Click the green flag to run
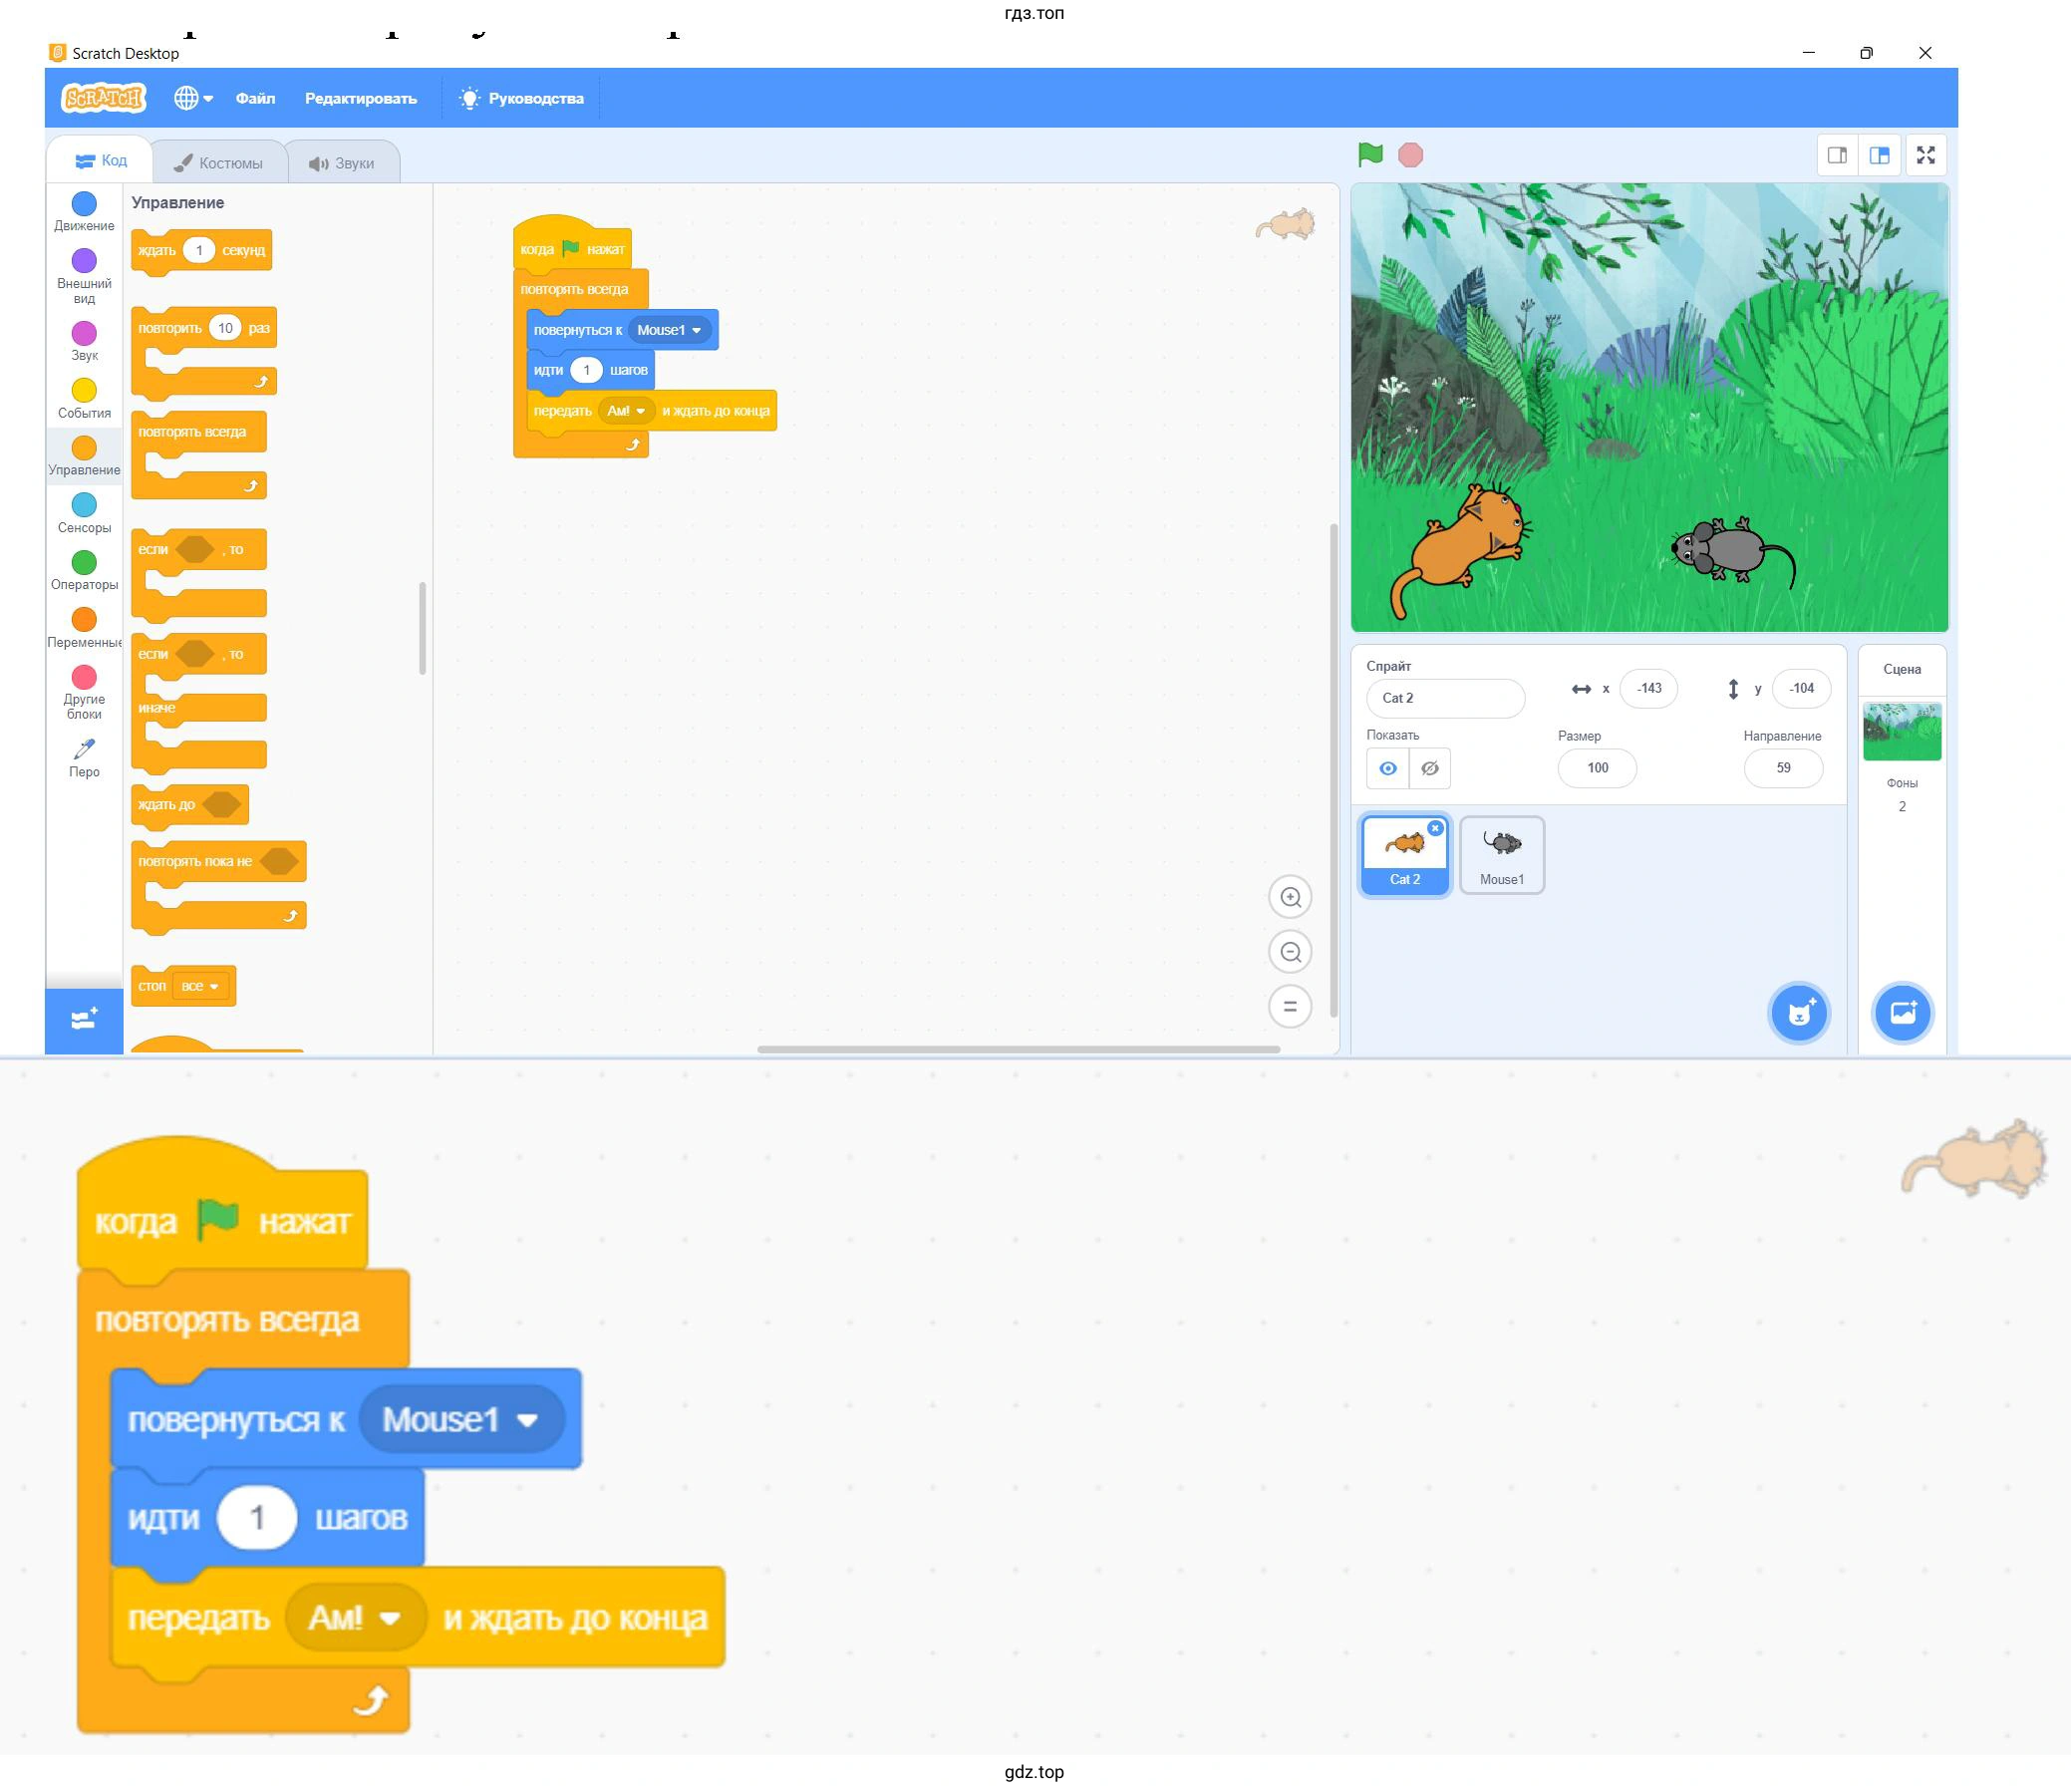Image resolution: width=2071 pixels, height=1792 pixels. pyautogui.click(x=1370, y=155)
